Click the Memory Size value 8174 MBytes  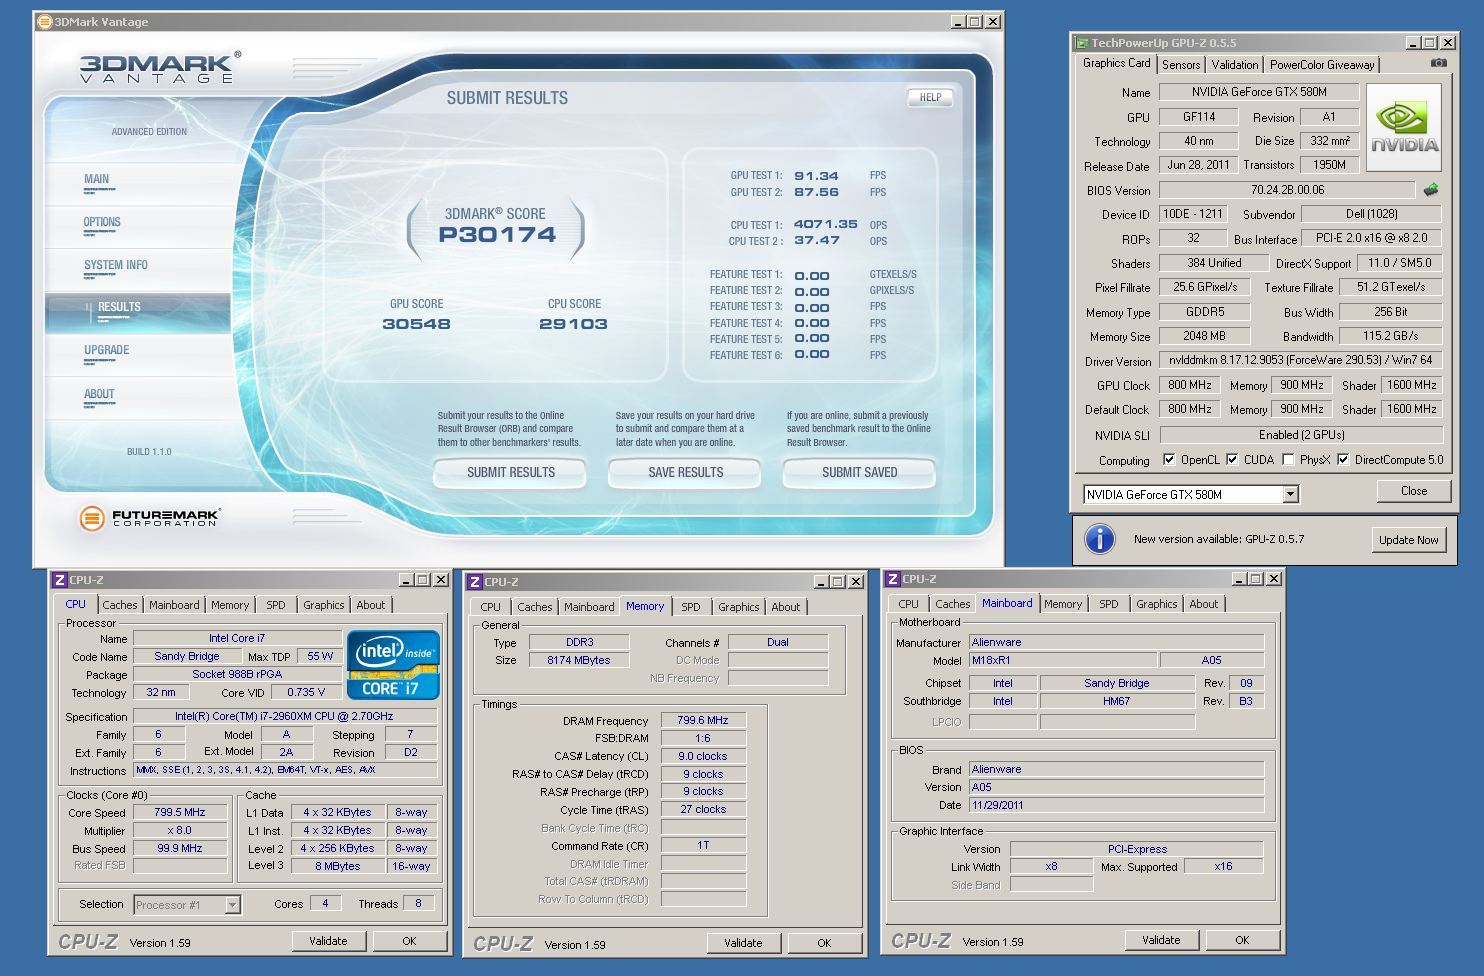pyautogui.click(x=578, y=660)
